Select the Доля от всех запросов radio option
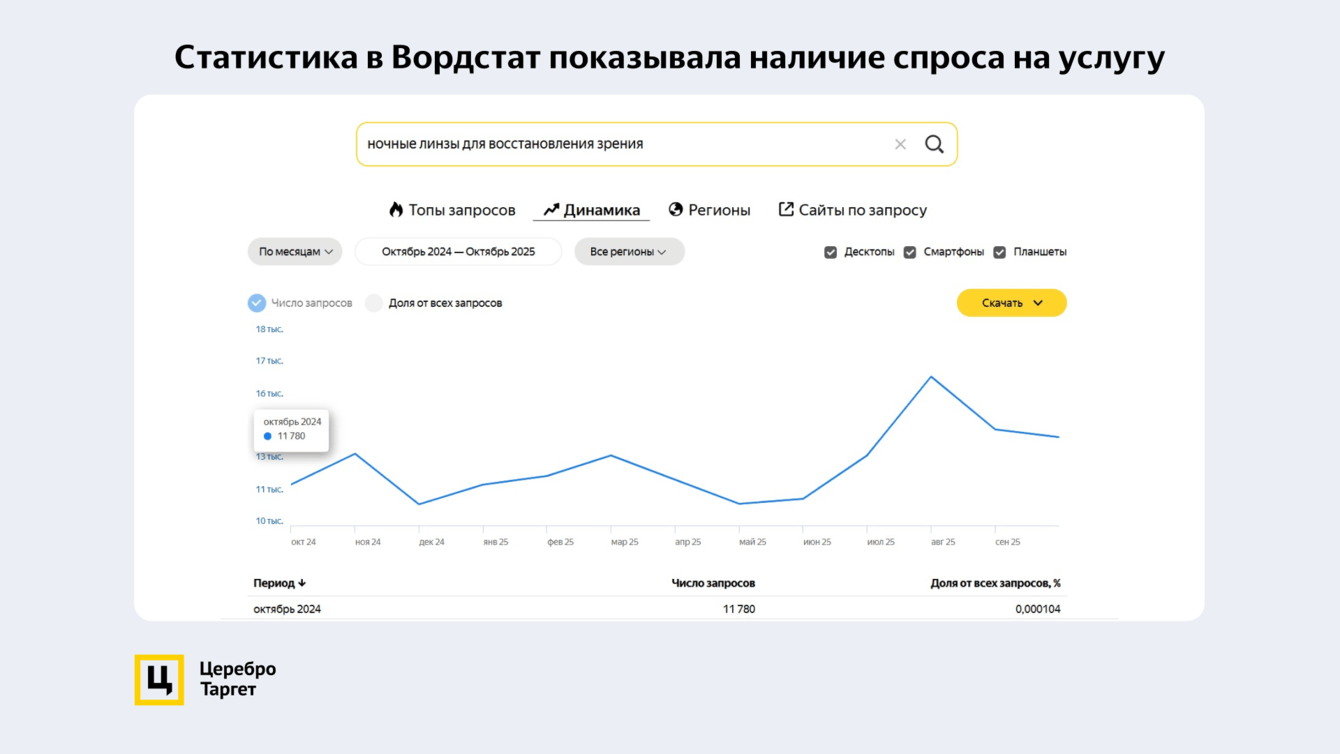The image size is (1340, 754). pos(373,303)
